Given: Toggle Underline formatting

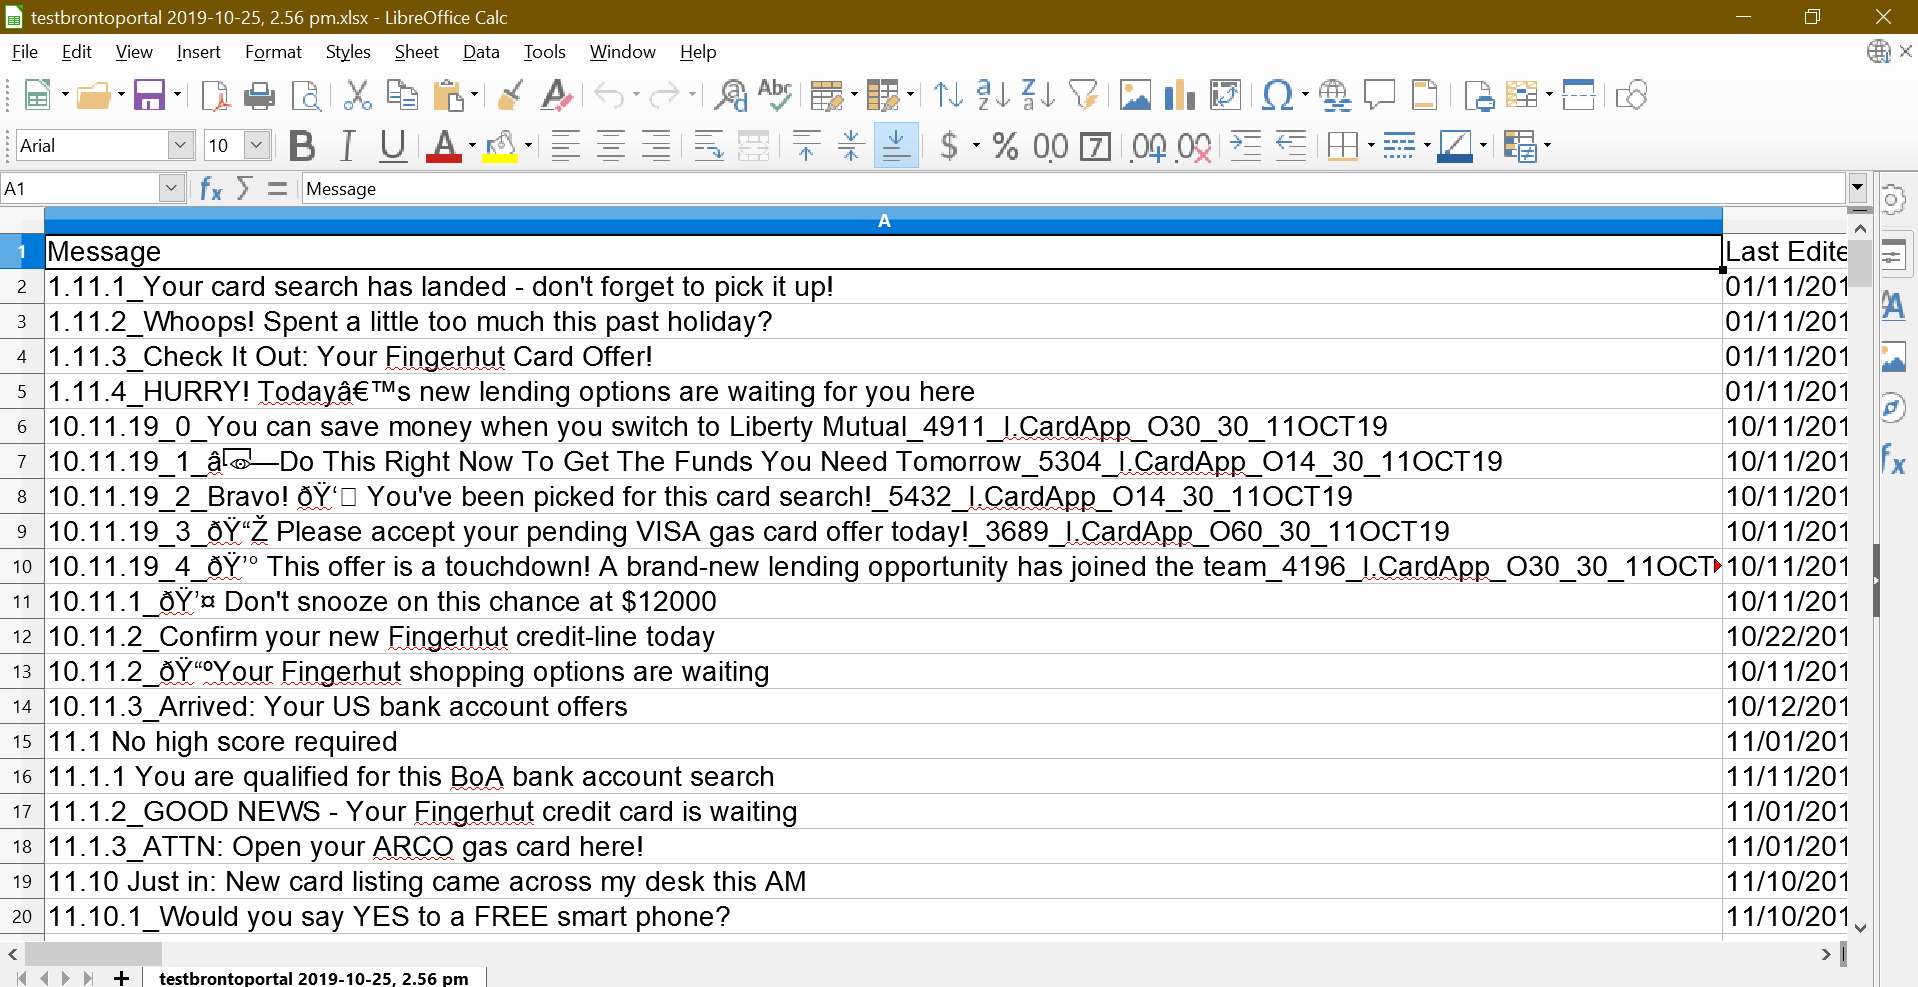Looking at the screenshot, I should coord(393,146).
